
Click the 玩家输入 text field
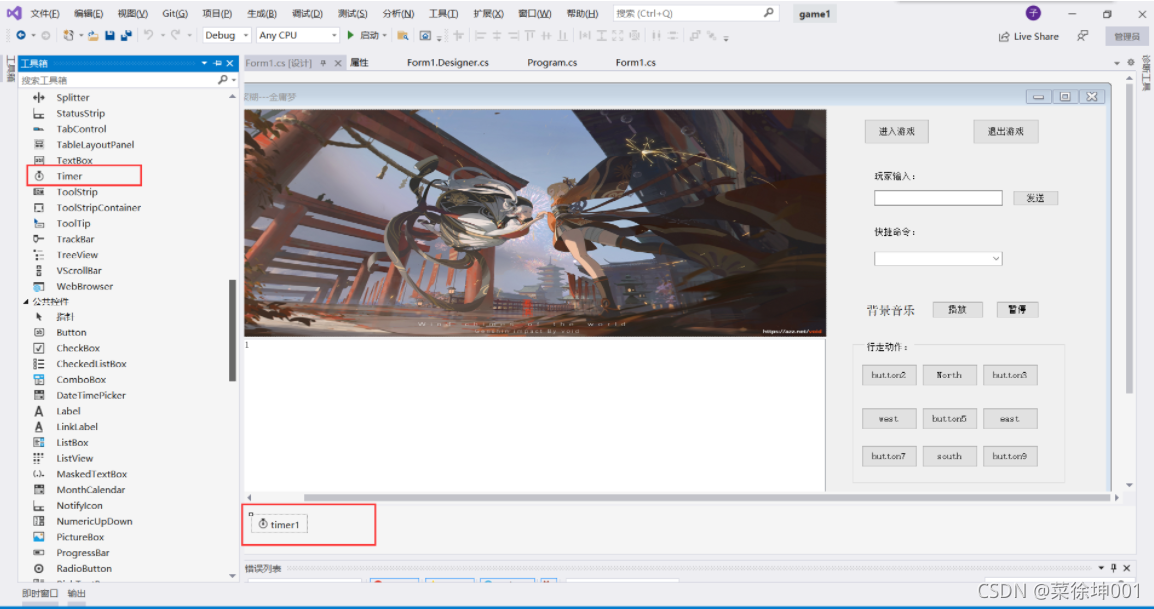click(938, 198)
